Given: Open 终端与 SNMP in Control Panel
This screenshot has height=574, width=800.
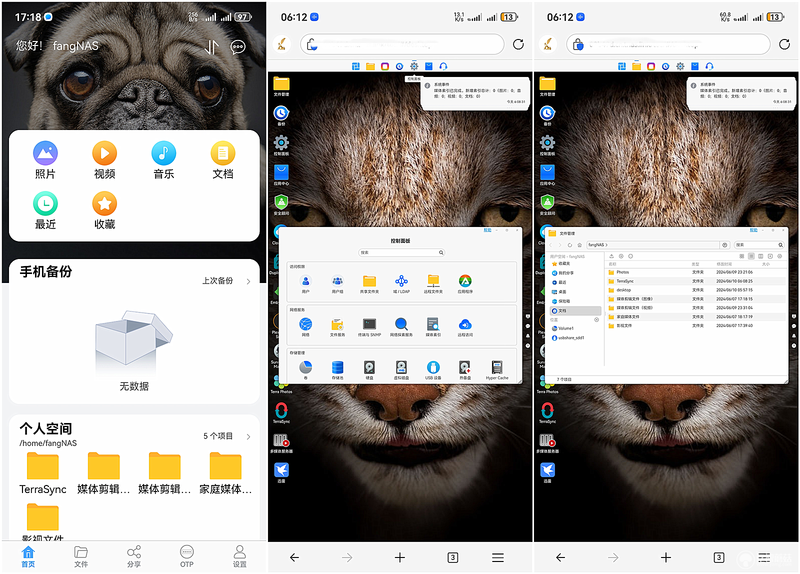Looking at the screenshot, I should point(369,327).
